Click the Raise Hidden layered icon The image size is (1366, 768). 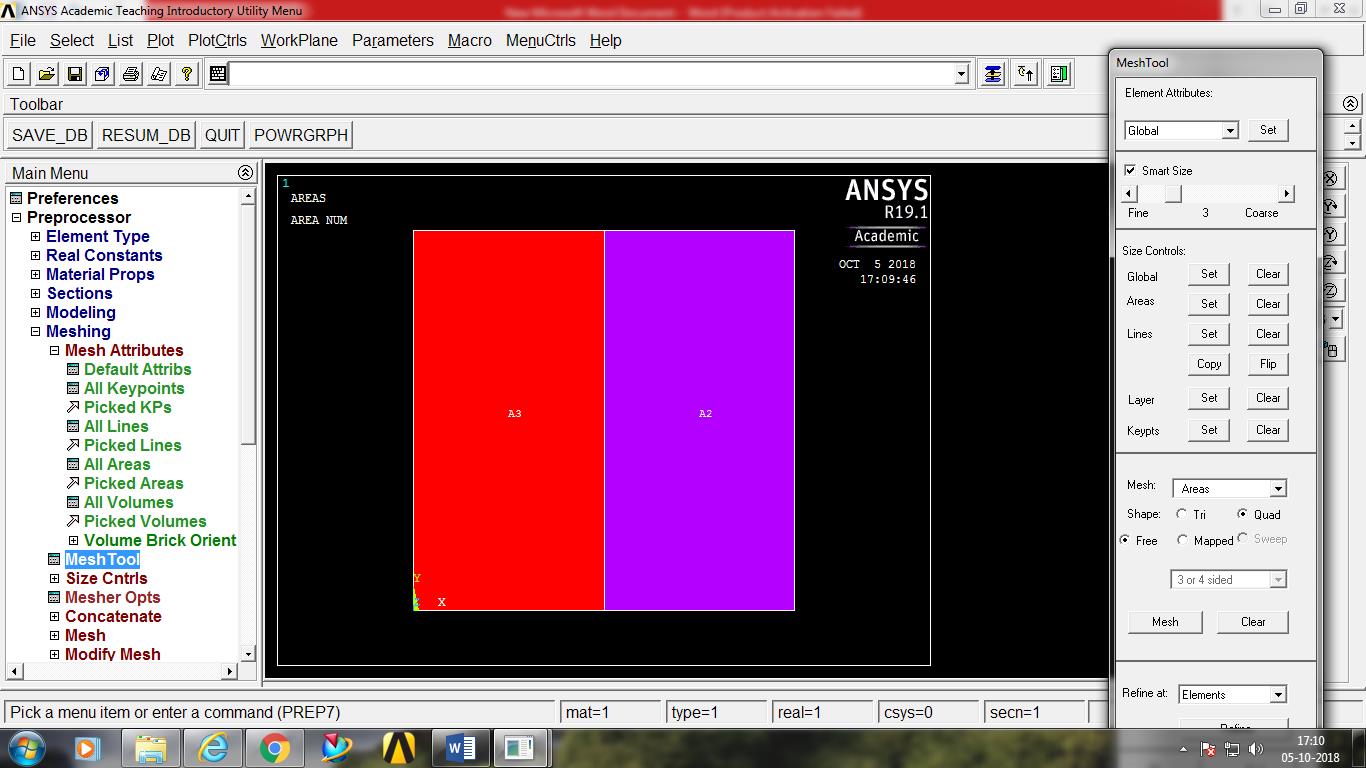[x=992, y=74]
